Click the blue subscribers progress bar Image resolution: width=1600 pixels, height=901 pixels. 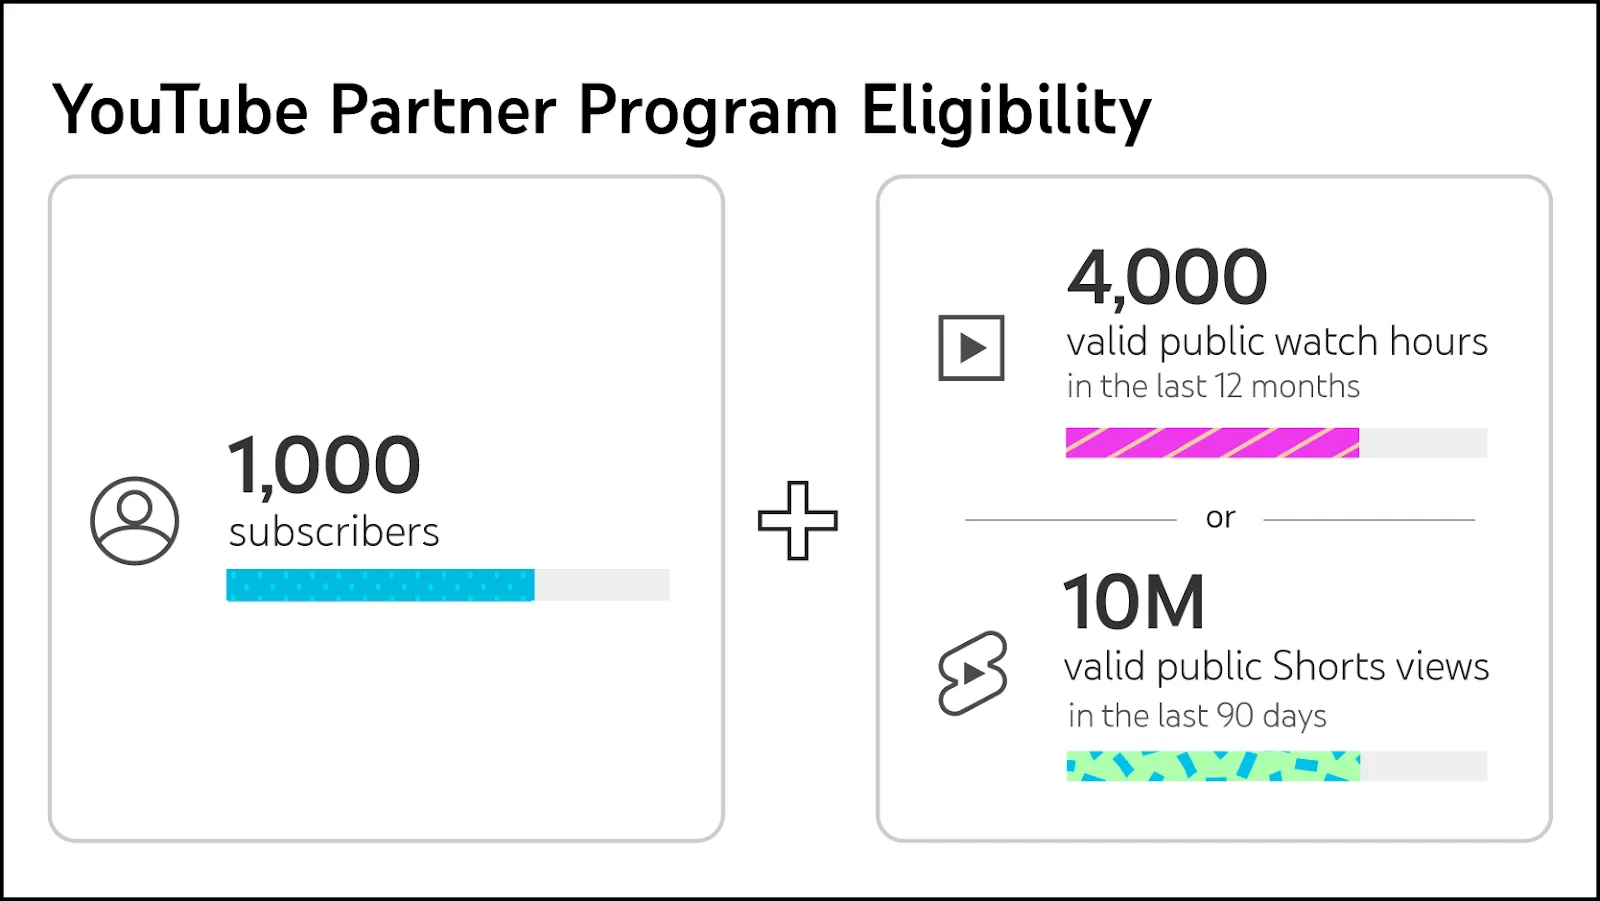380,585
